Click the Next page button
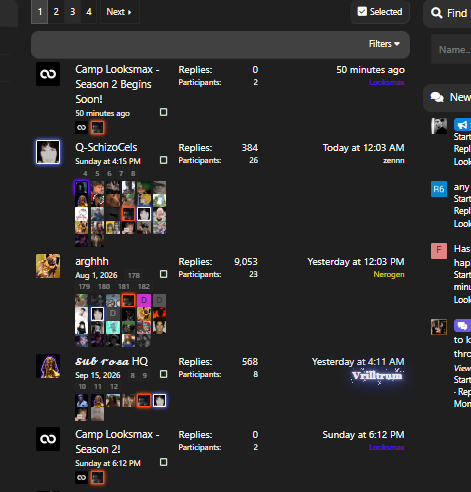471x492 pixels. tap(119, 12)
